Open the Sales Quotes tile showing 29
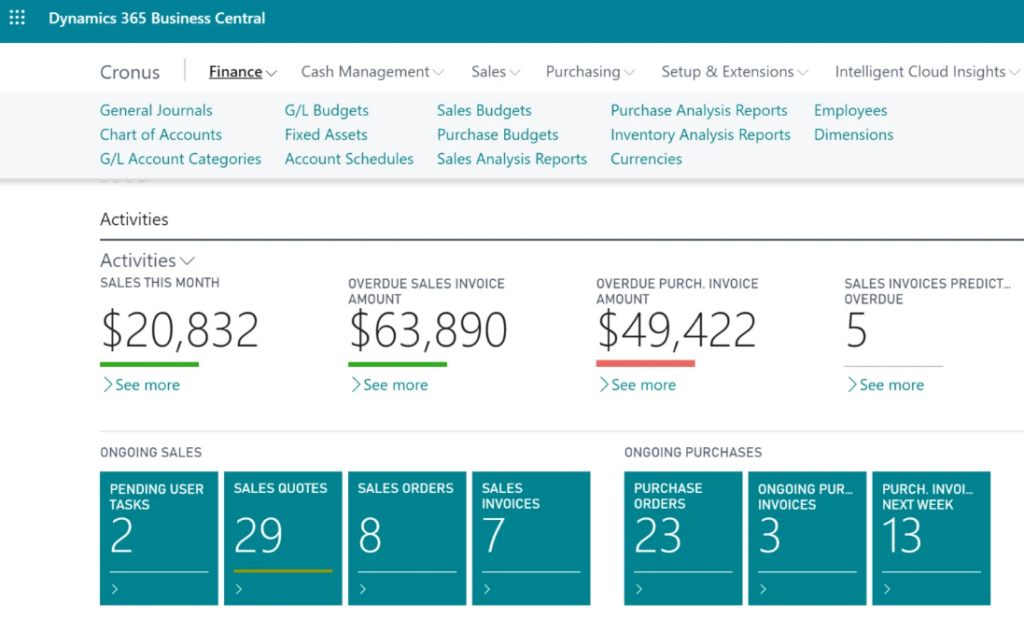The height and width of the screenshot is (618, 1024). [283, 538]
